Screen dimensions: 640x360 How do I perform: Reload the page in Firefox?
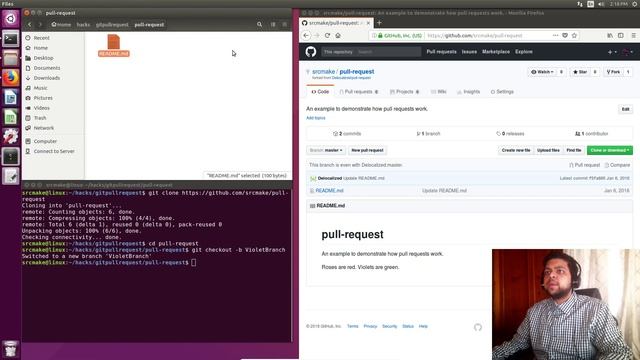pos(327,36)
